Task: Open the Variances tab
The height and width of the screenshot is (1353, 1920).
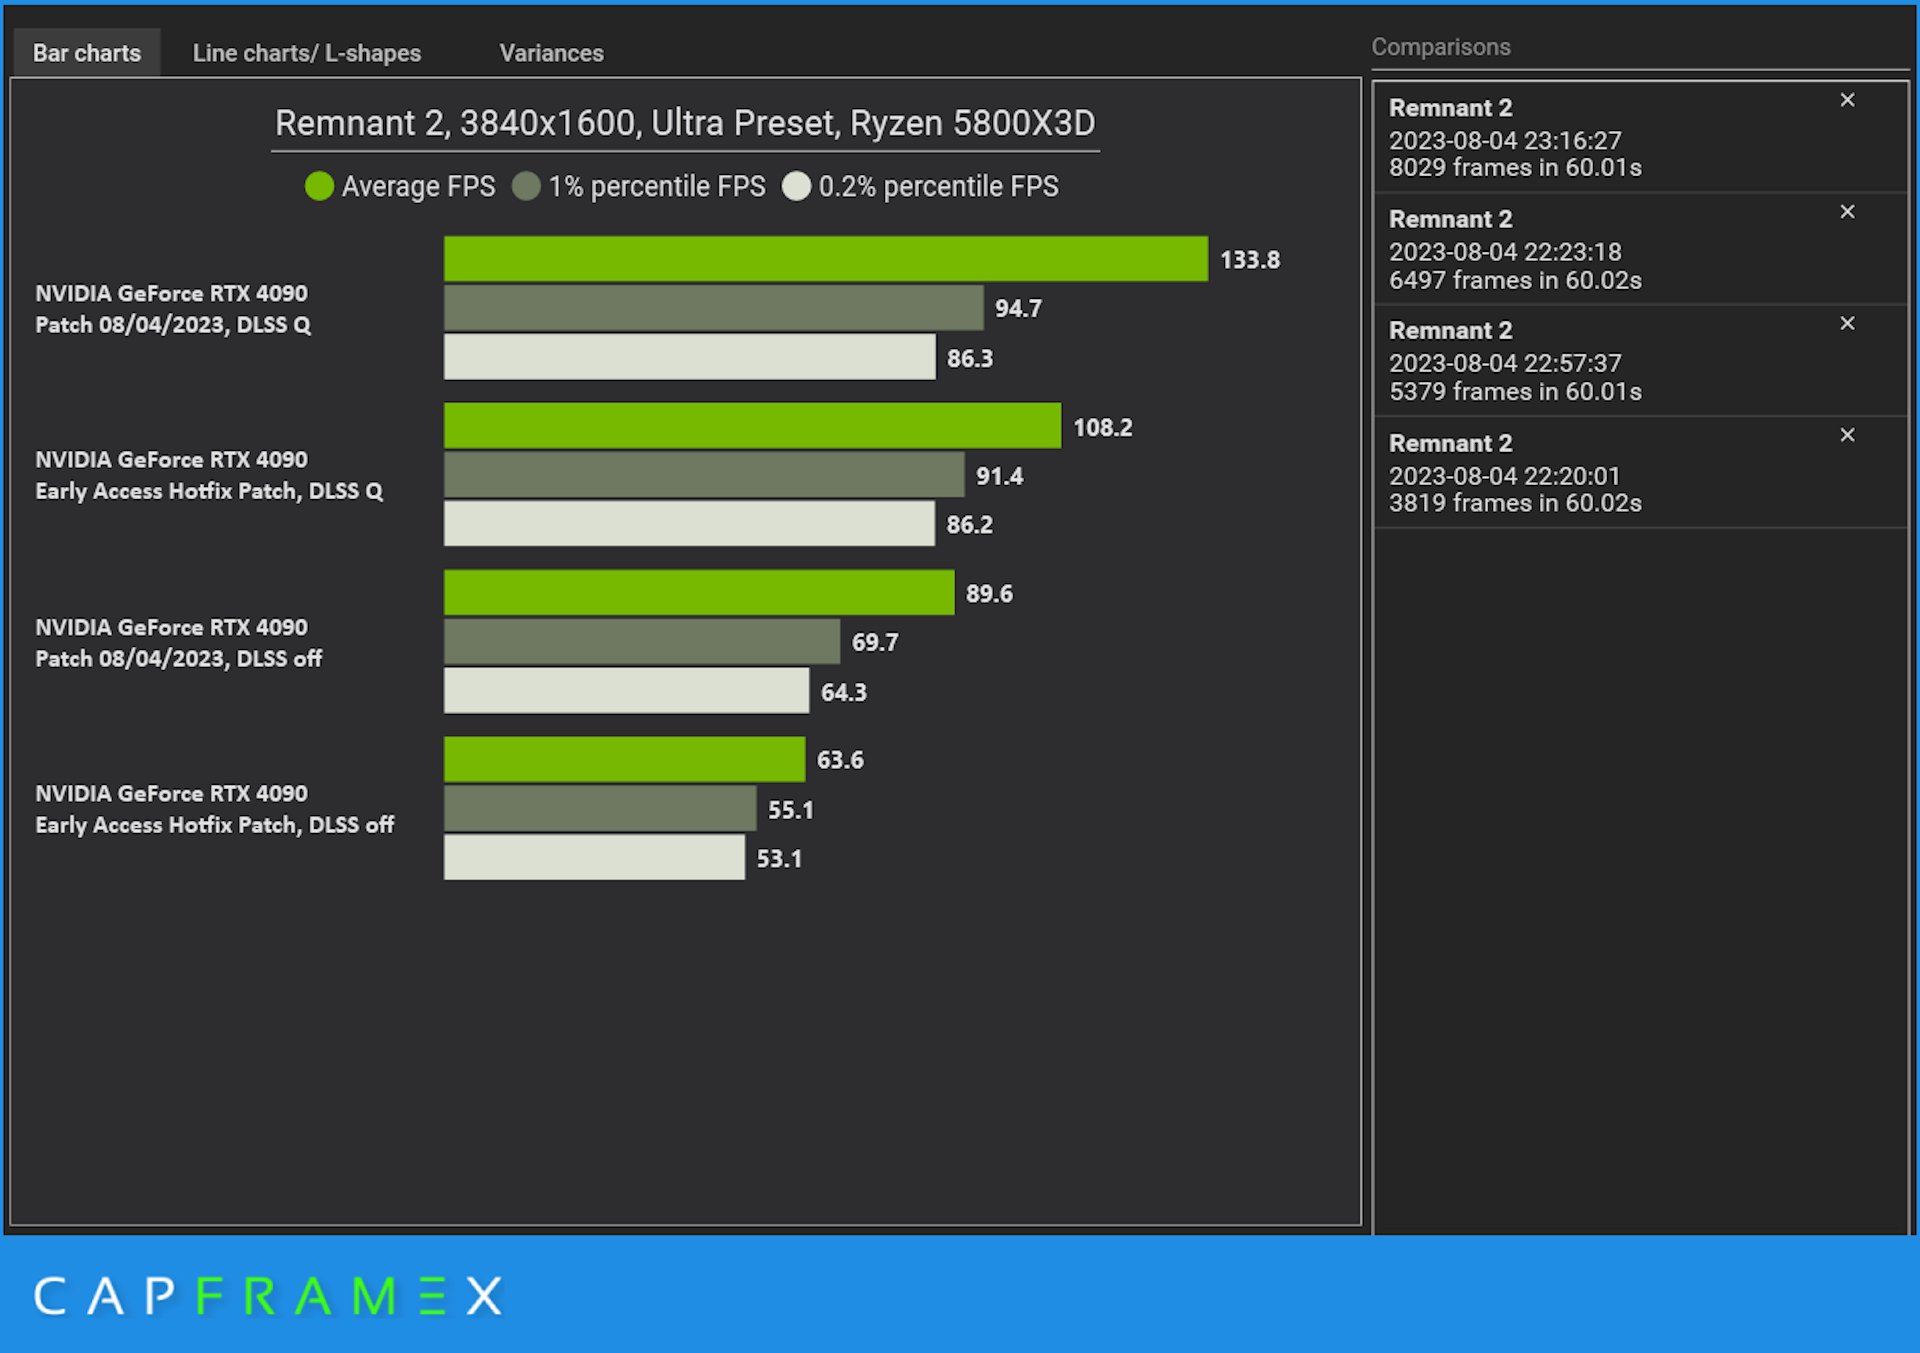Action: tap(551, 53)
